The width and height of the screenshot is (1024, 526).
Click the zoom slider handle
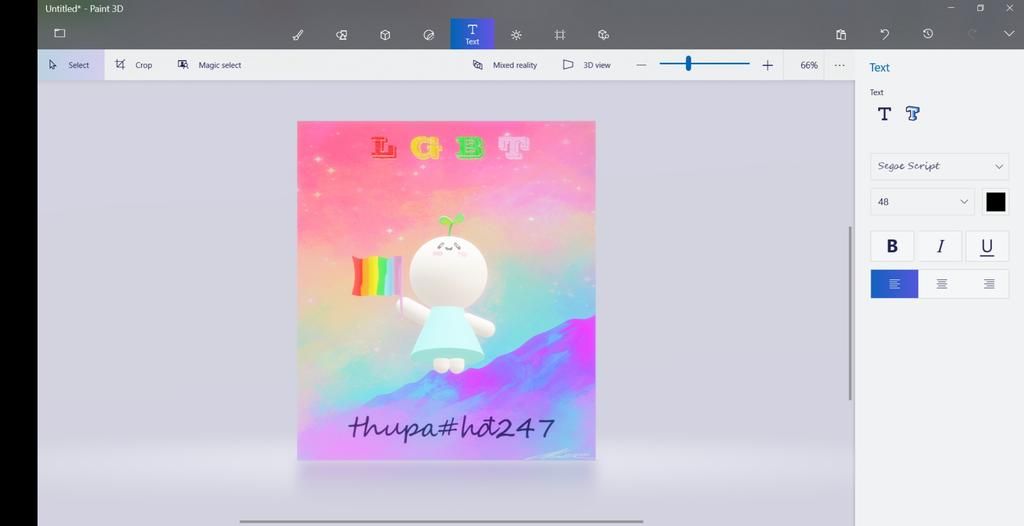tap(688, 63)
